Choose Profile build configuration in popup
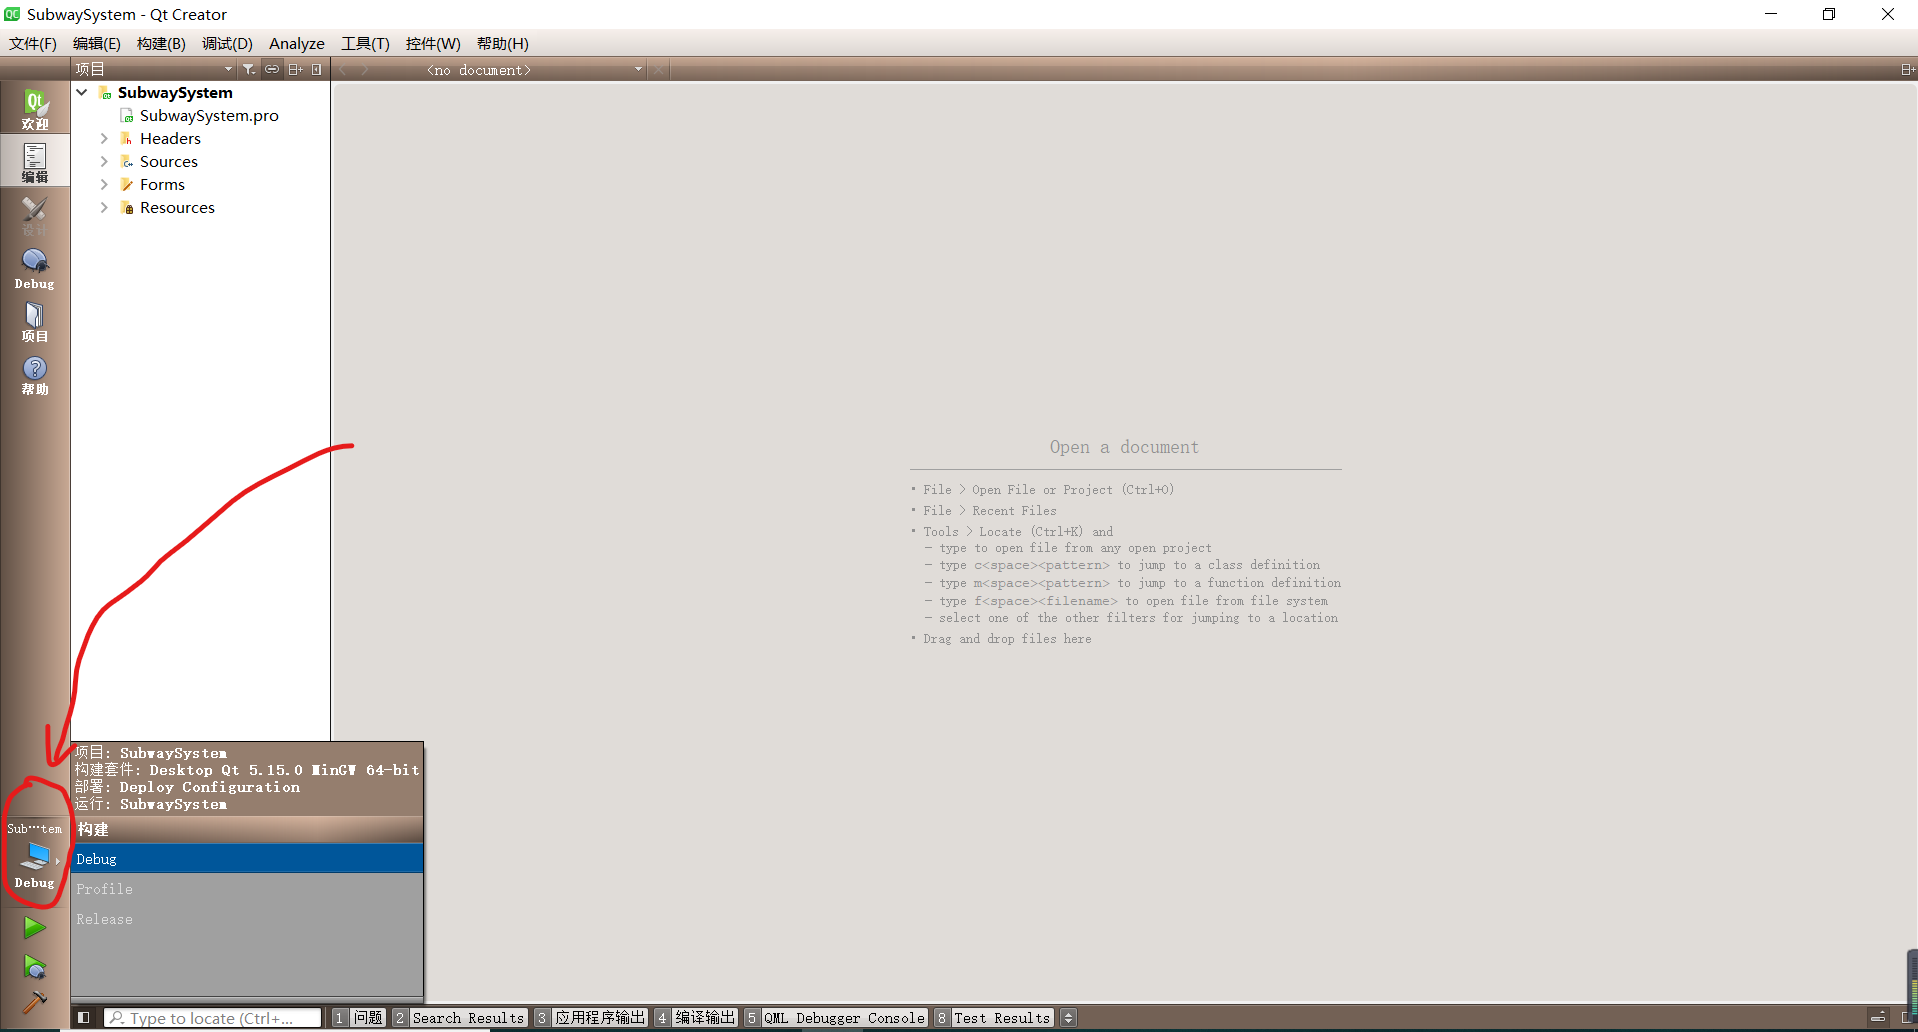Screen dimensions: 1918x1032 (x=247, y=889)
